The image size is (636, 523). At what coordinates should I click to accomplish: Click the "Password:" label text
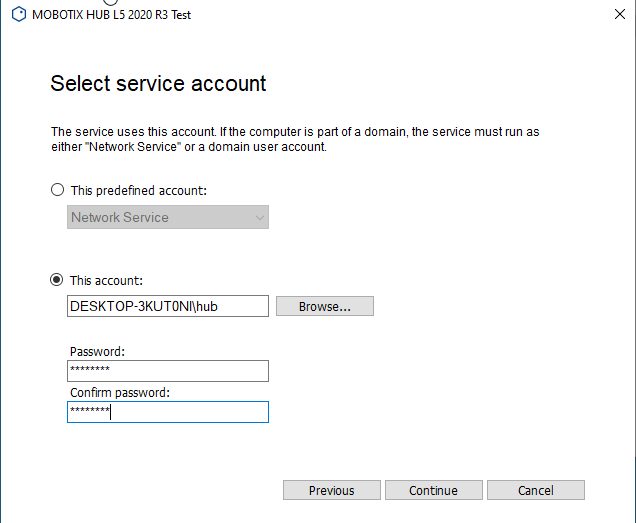tap(97, 352)
